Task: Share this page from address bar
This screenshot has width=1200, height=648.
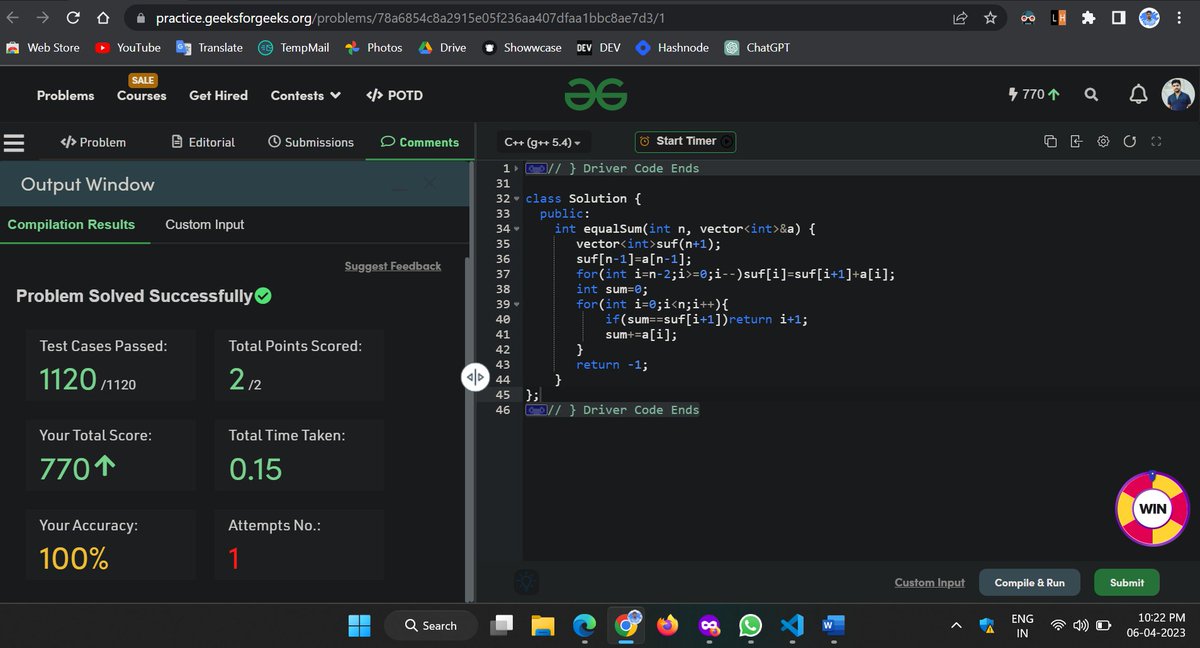Action: pos(960,18)
